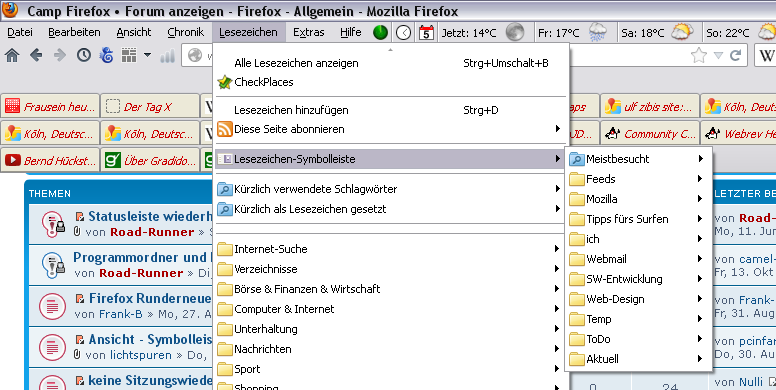Click the reload arrow in the address bar
Image resolution: width=776 pixels, height=390 pixels.
click(x=735, y=55)
